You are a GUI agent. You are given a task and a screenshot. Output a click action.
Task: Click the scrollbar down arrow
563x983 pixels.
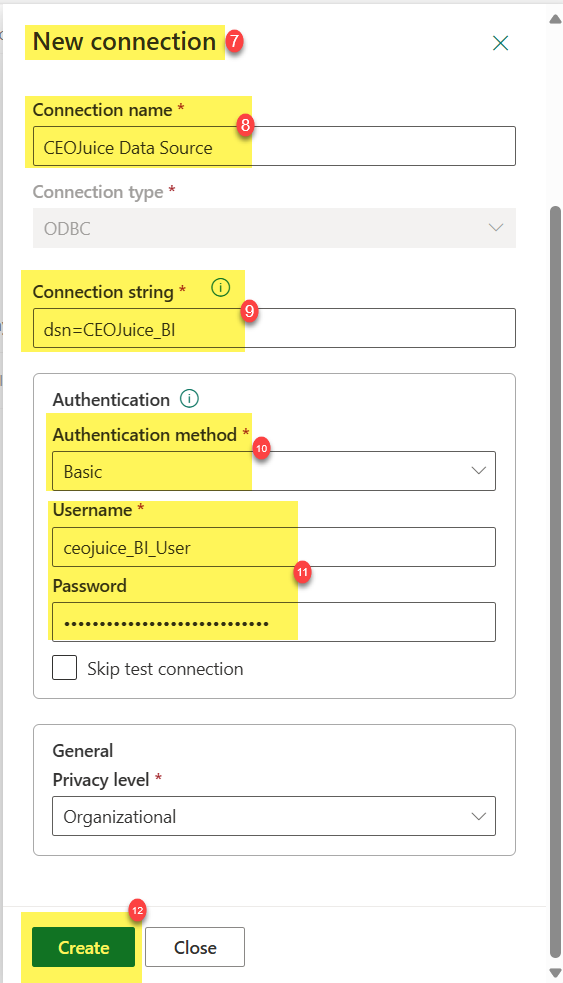[x=555, y=972]
